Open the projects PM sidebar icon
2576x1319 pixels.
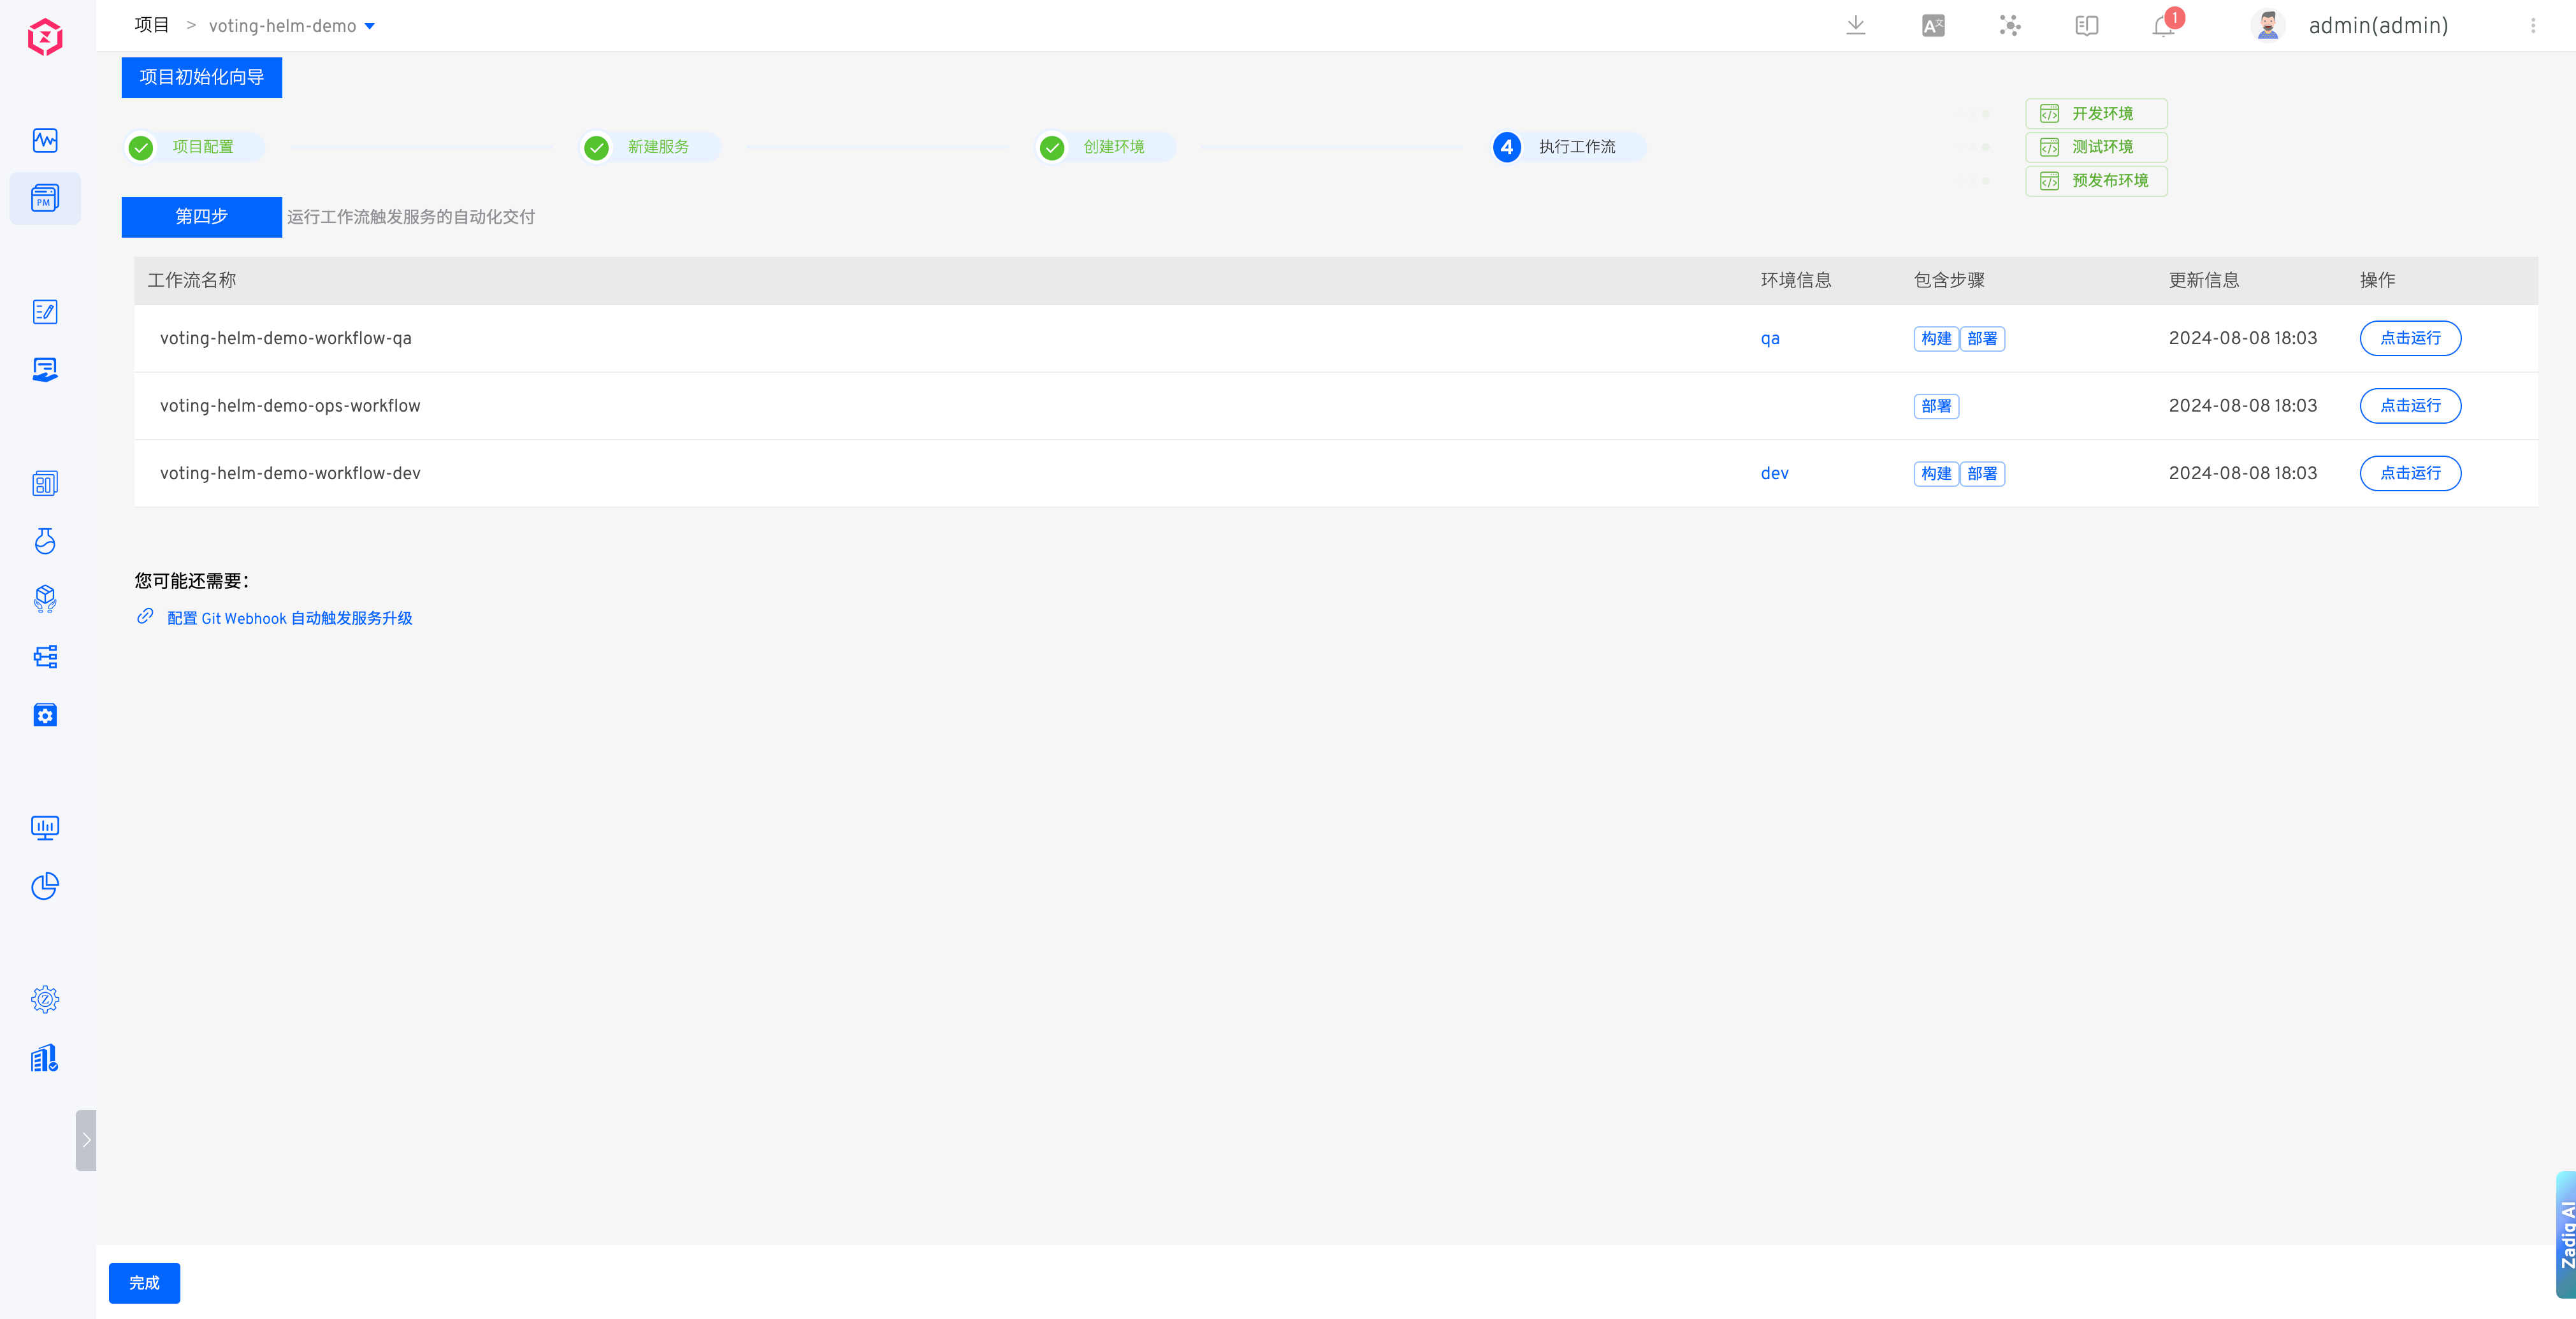[x=45, y=198]
